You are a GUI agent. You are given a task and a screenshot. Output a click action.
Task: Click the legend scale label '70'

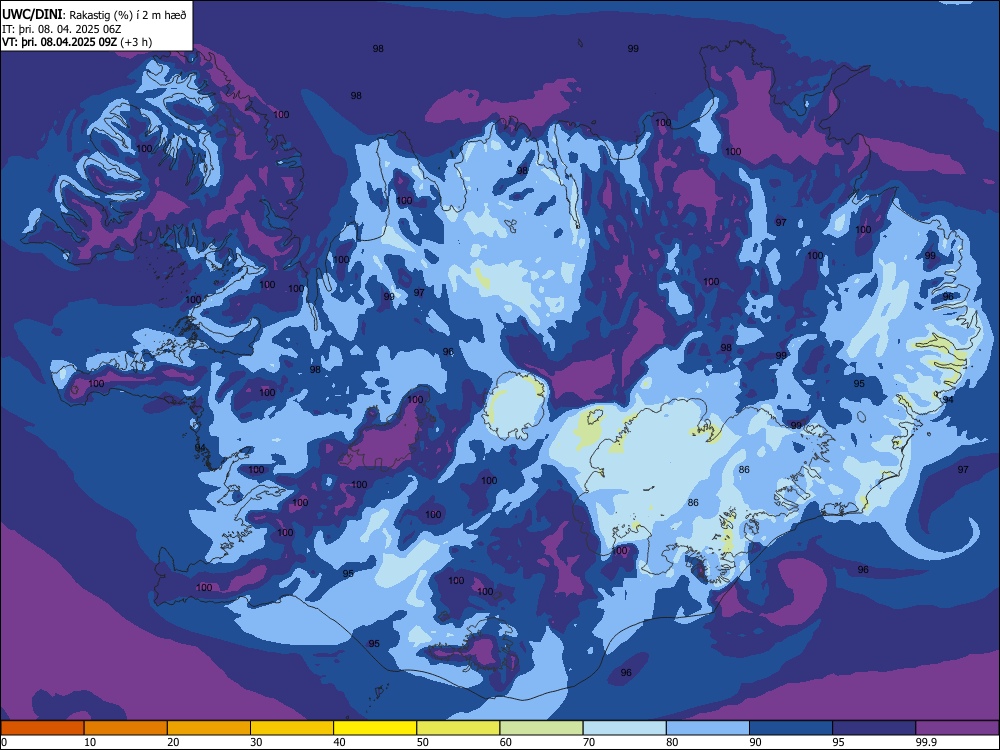pos(589,742)
